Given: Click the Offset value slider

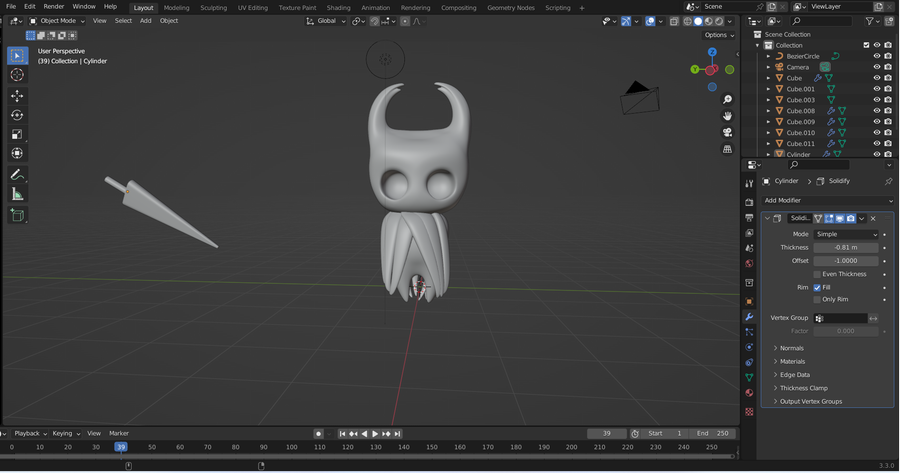Looking at the screenshot, I should (846, 261).
